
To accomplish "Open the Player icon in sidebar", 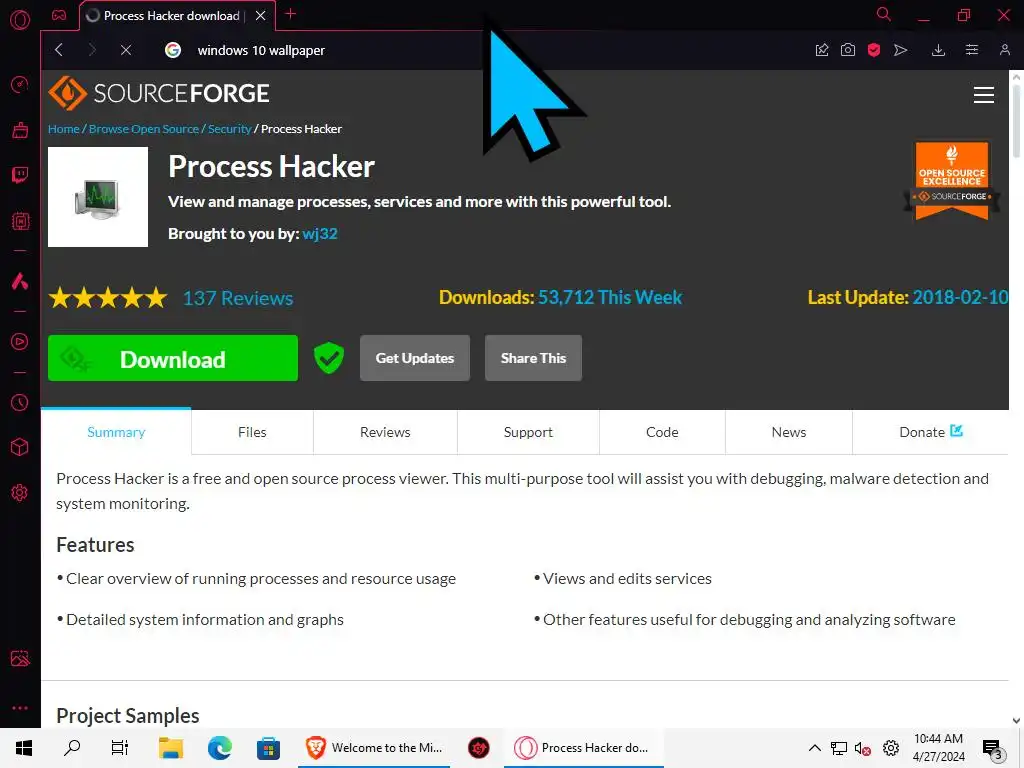I will [x=20, y=342].
